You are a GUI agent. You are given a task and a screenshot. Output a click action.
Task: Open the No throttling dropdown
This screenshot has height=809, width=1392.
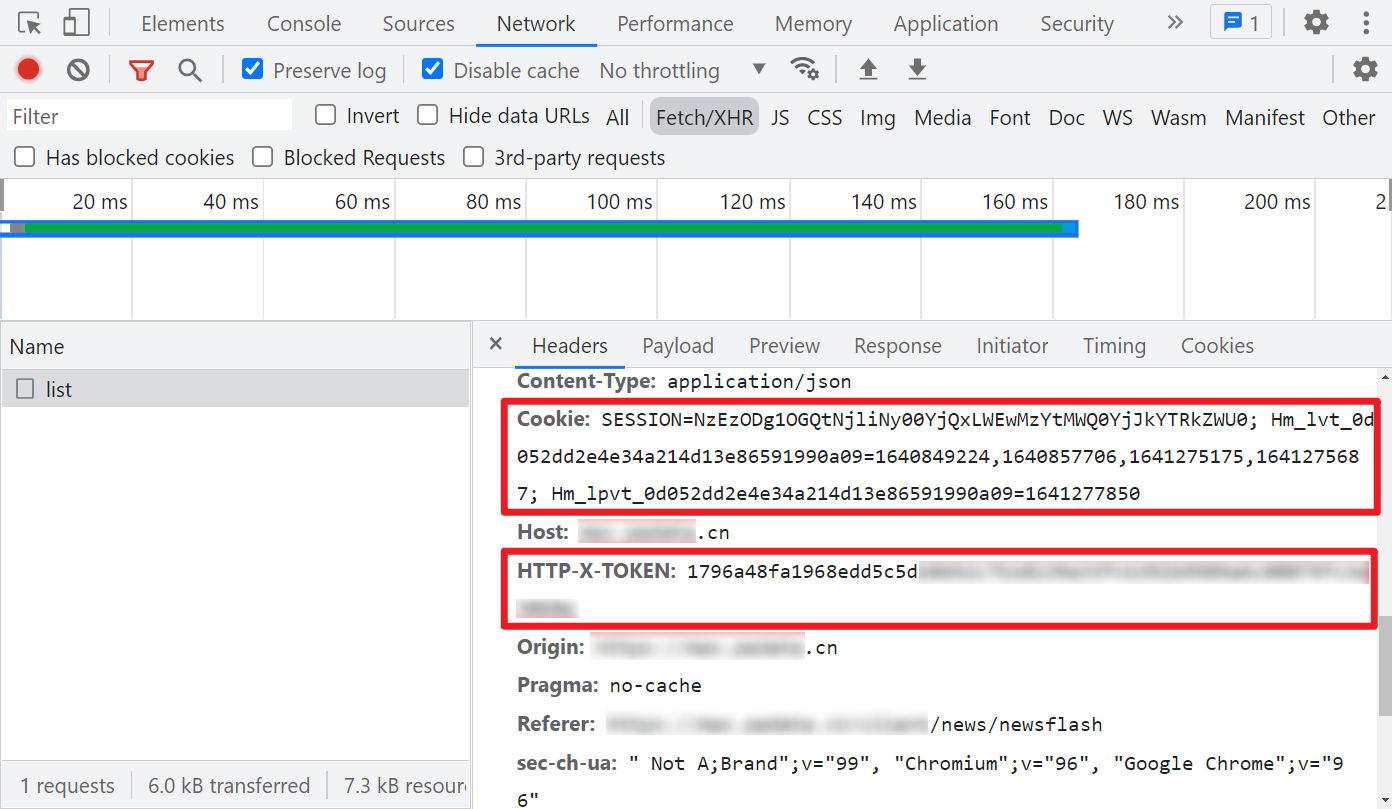(682, 70)
